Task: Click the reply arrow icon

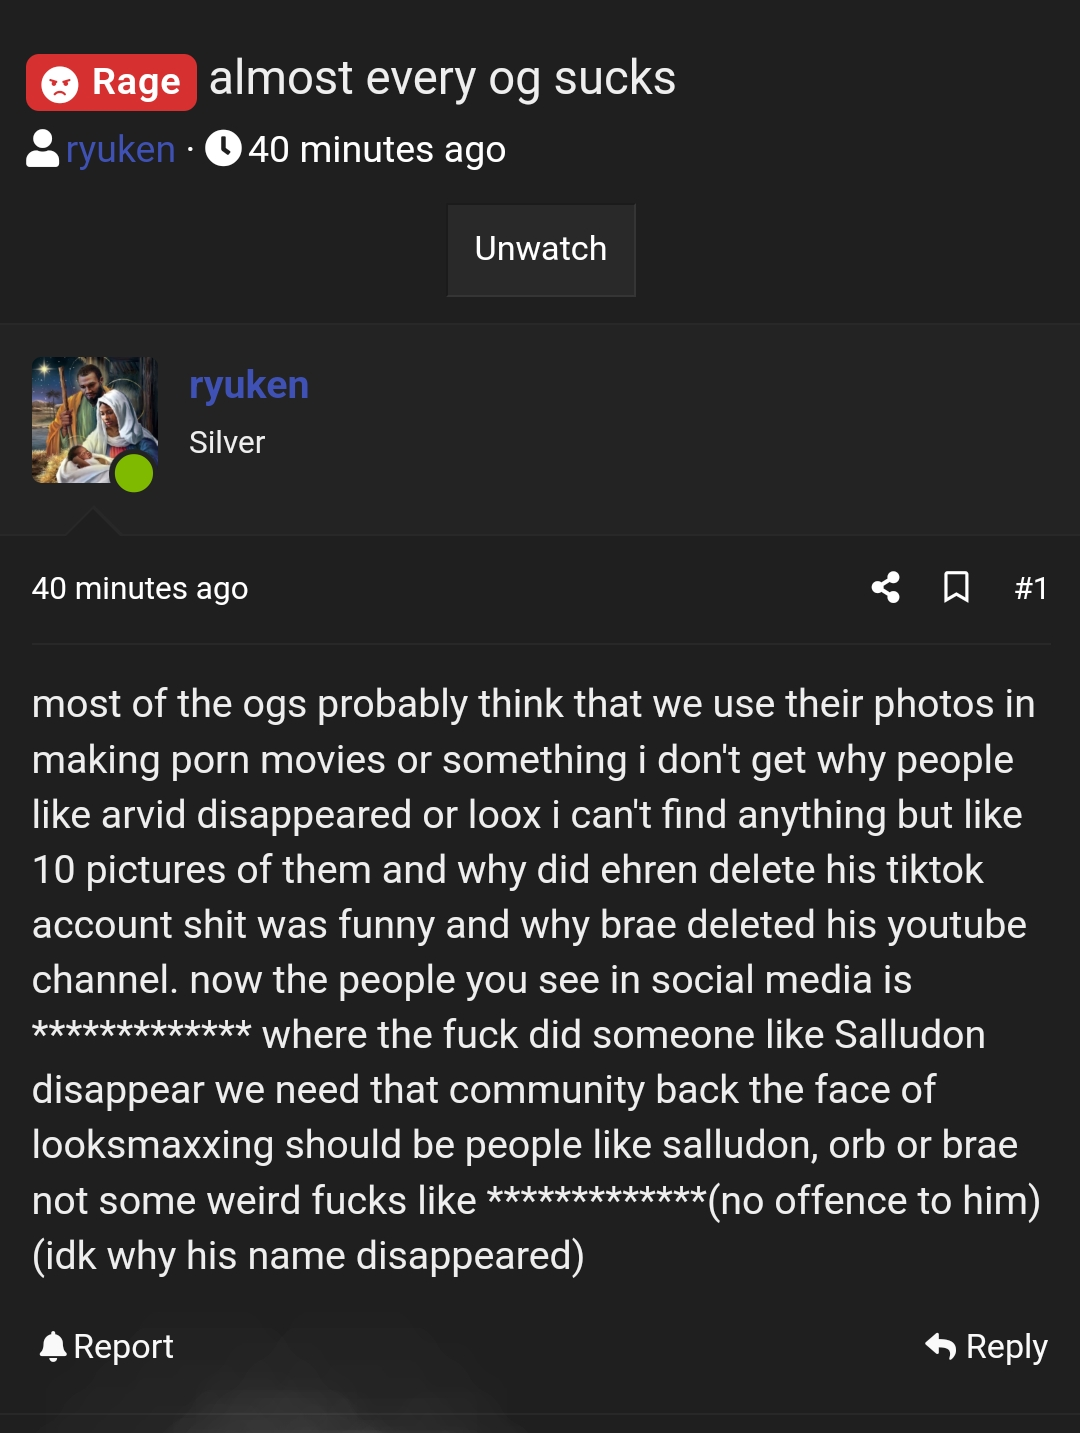Action: [x=941, y=1346]
